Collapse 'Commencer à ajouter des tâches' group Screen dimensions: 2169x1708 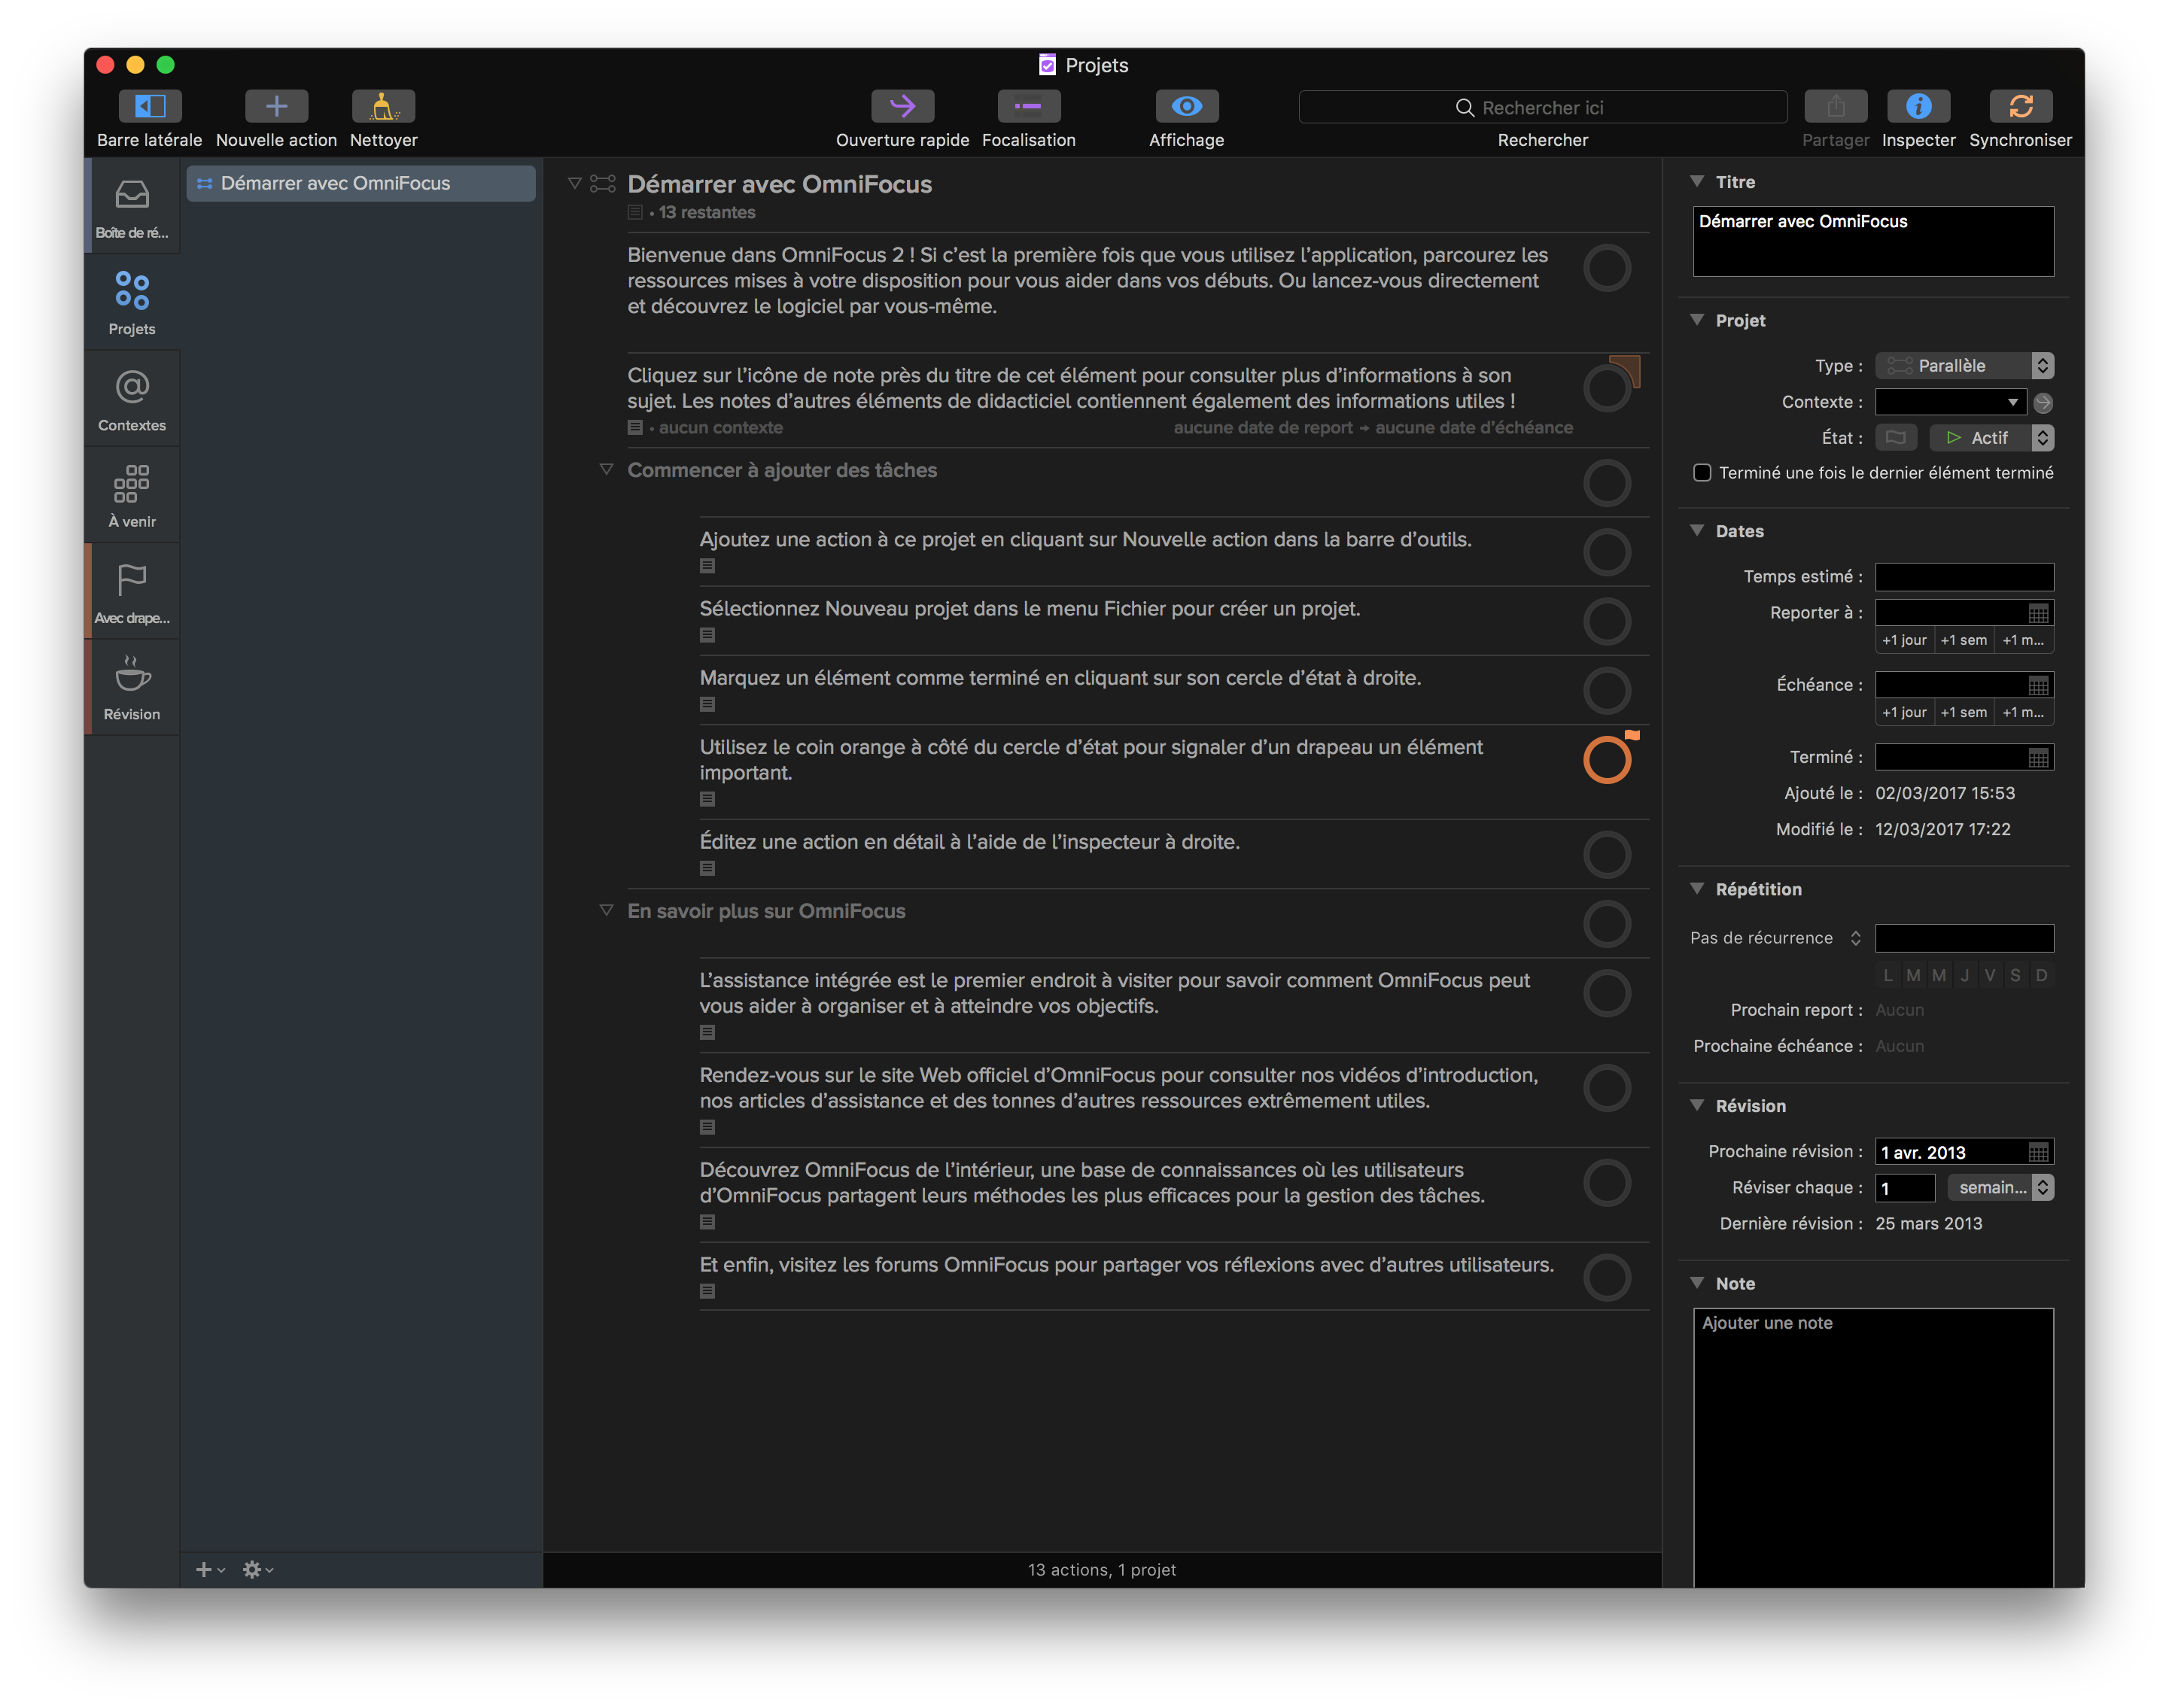[606, 469]
